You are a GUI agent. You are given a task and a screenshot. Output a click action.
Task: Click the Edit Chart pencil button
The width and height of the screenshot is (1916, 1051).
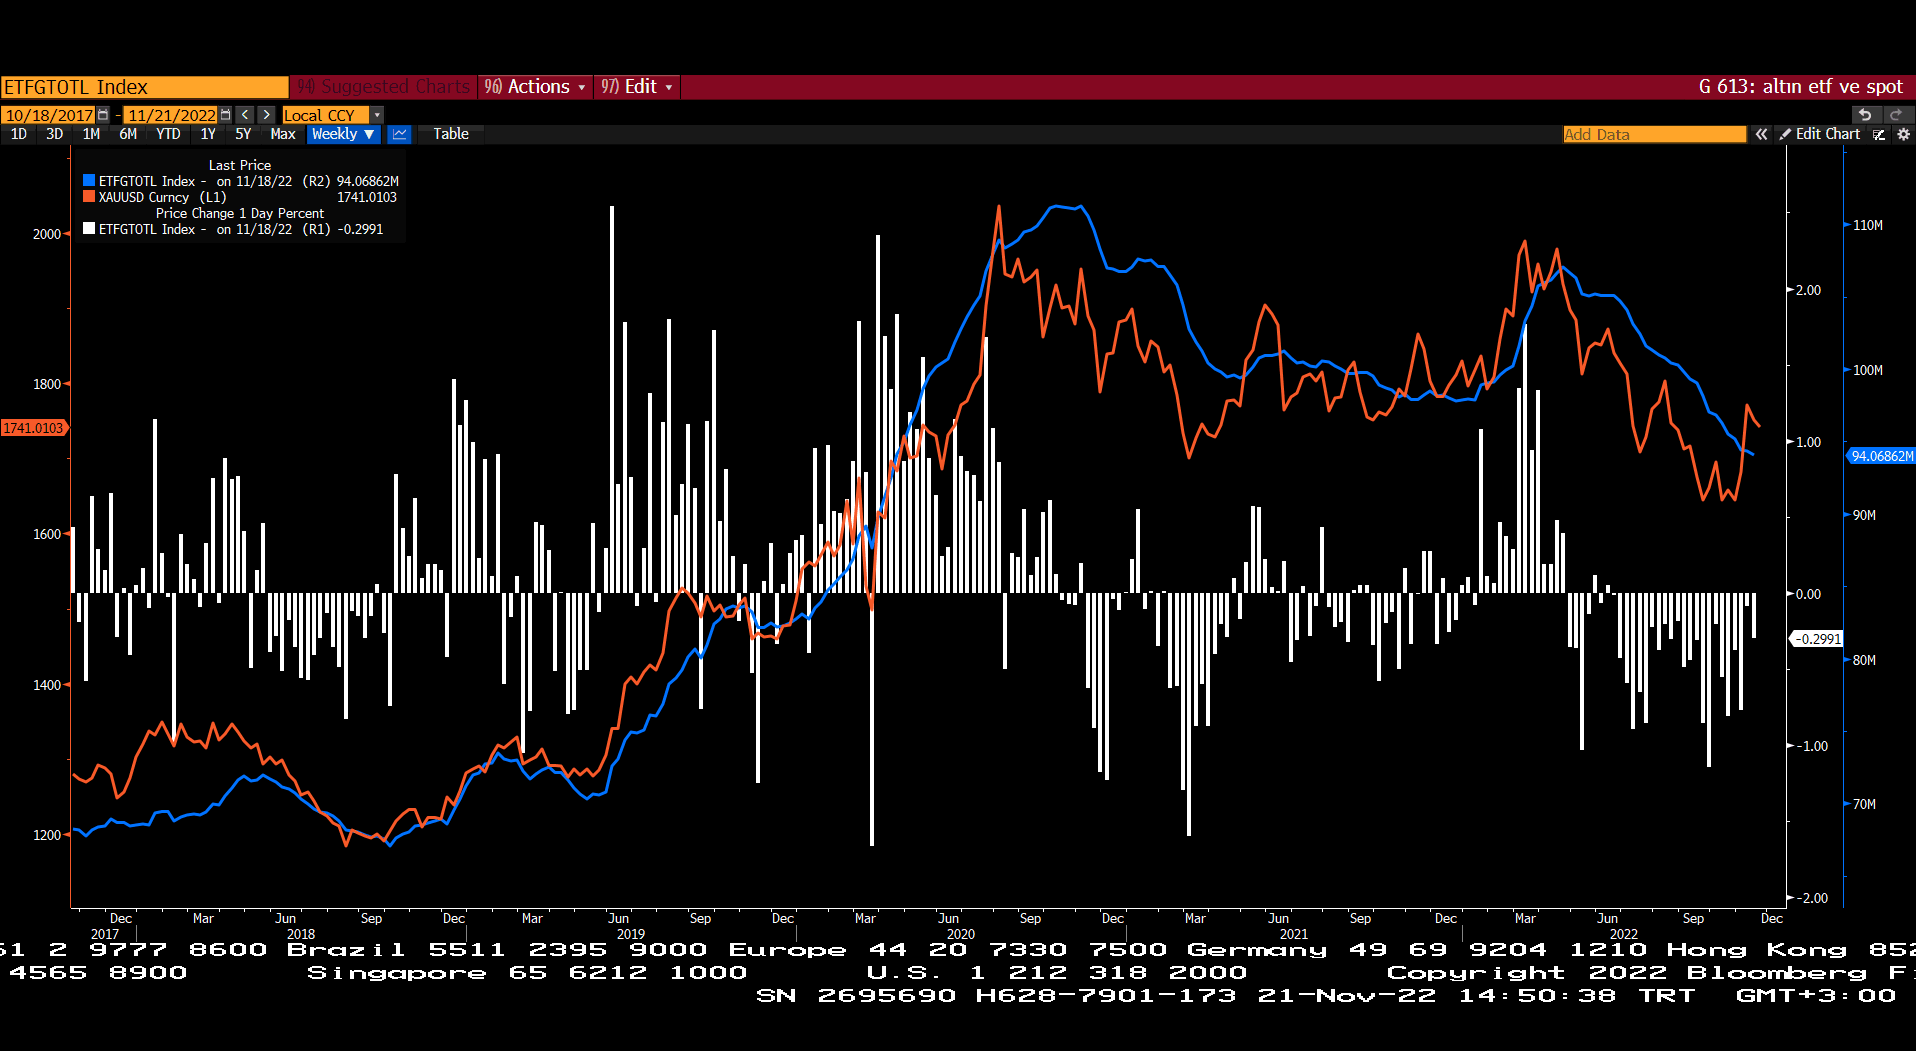[1820, 134]
